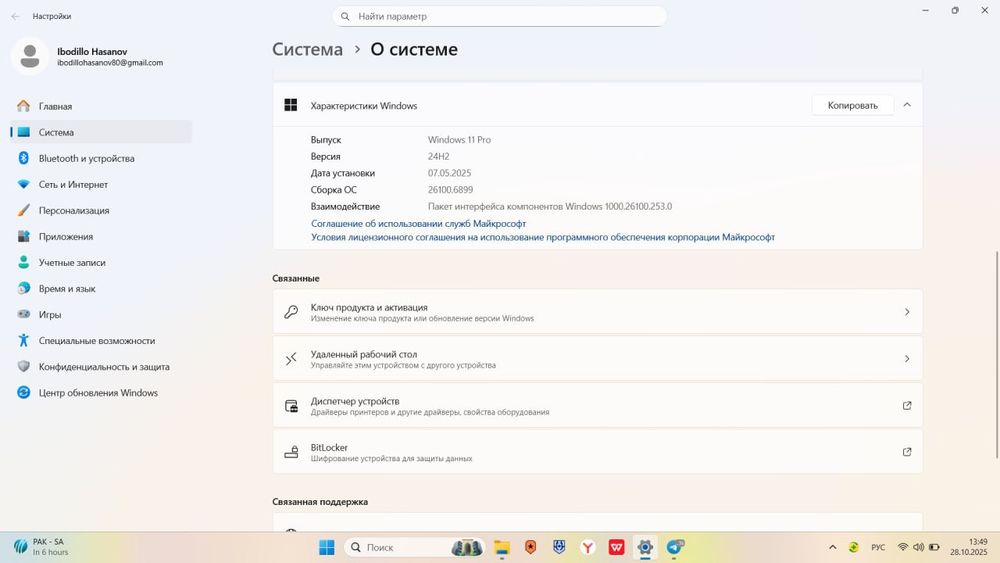Open Telegram from the taskbar
The height and width of the screenshot is (563, 1000).
(x=675, y=547)
